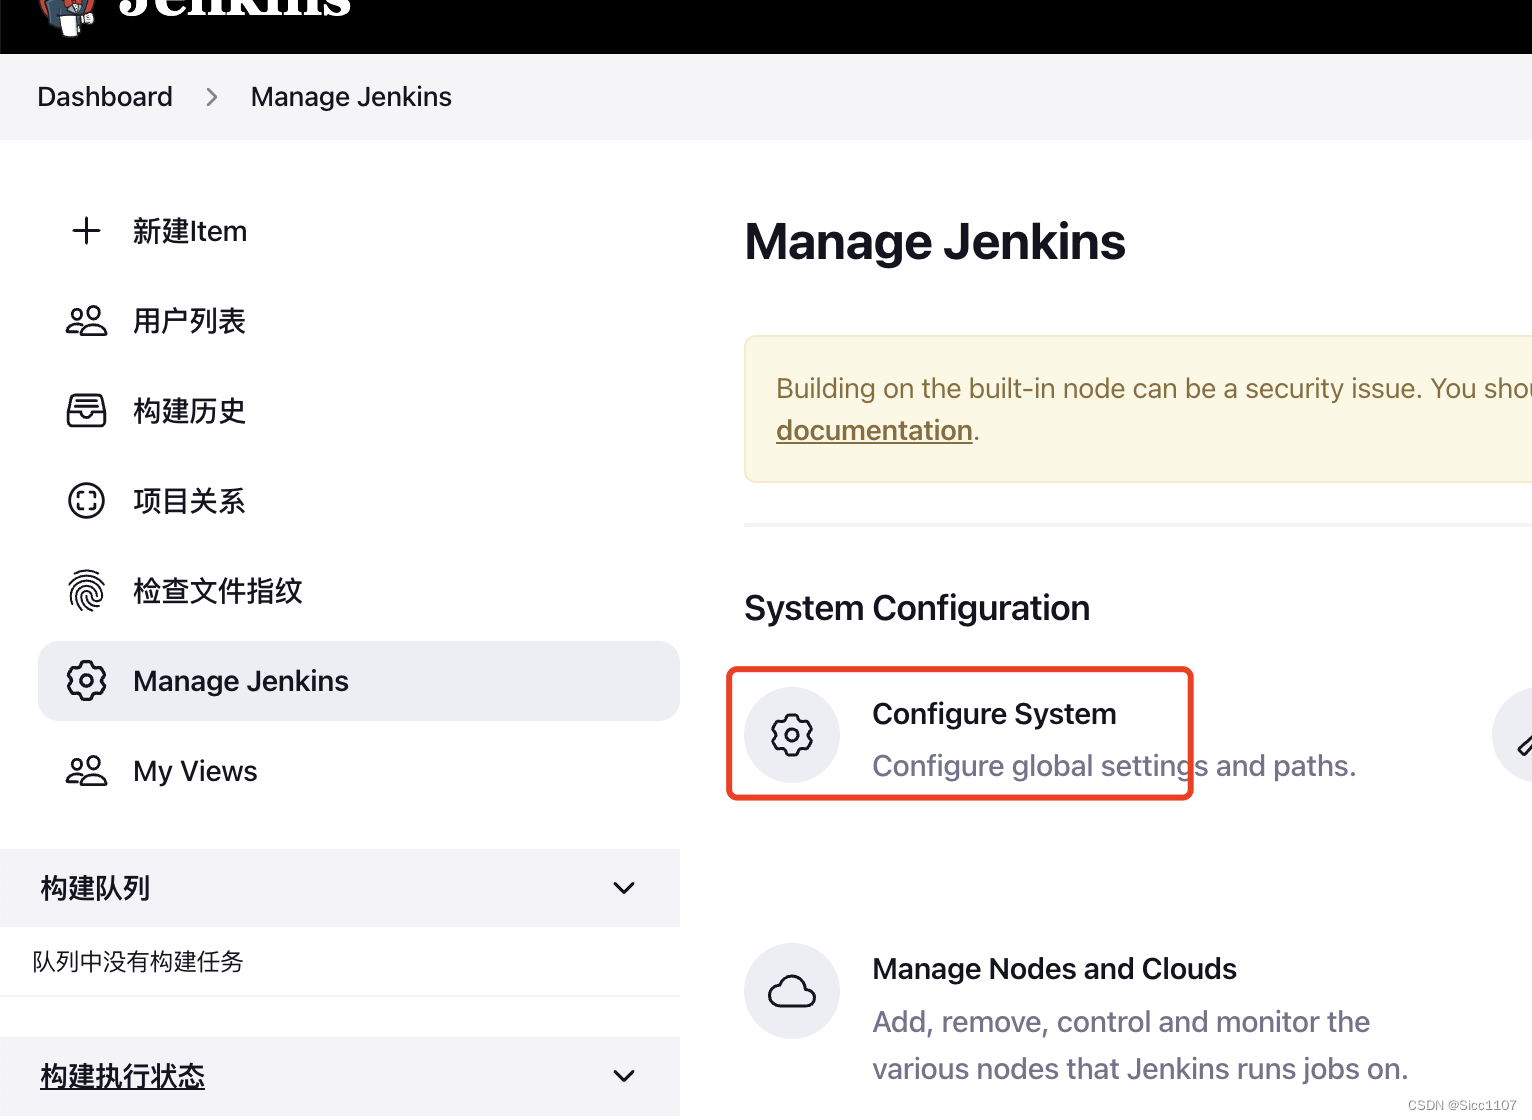
Task: Select the 新建Item sidebar entry
Action: [359, 231]
